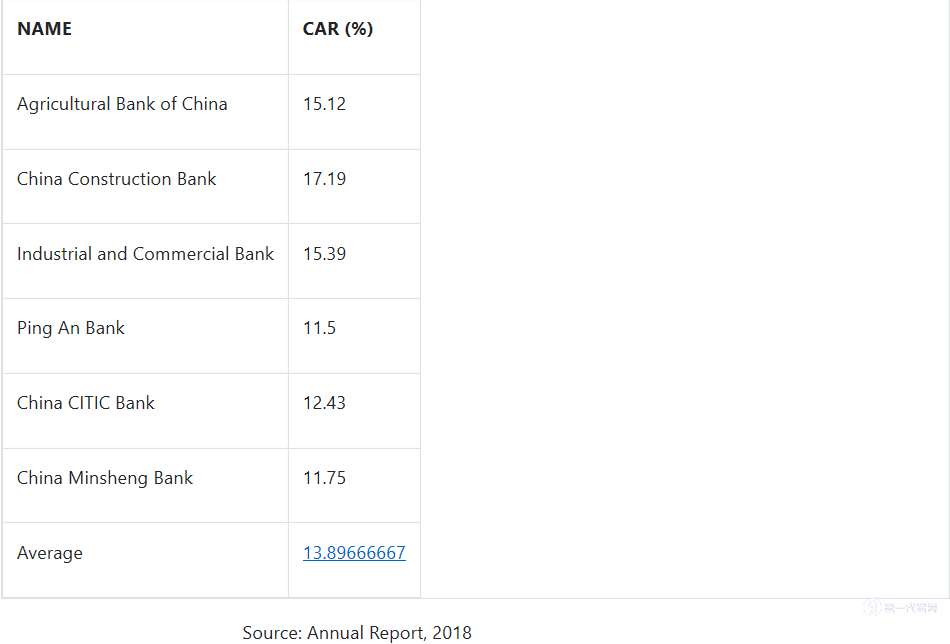
Task: Select the 15.12 CAR value
Action: (324, 104)
